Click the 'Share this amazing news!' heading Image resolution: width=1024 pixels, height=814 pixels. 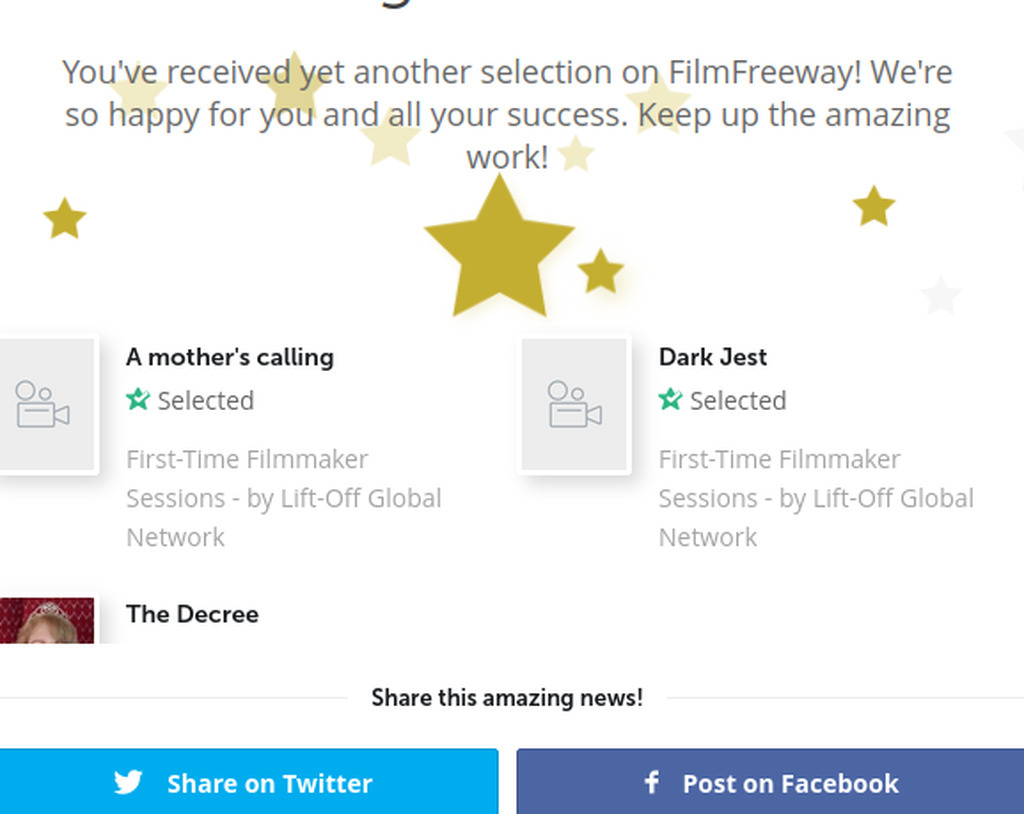coord(507,697)
